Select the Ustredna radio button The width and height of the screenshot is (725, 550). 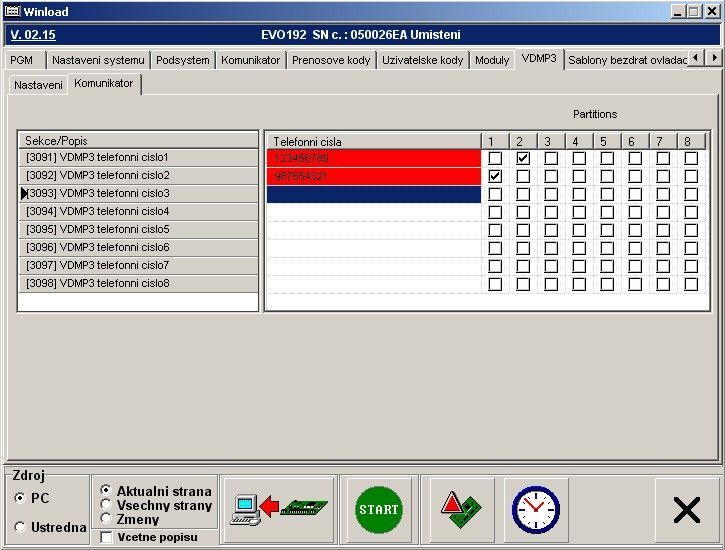pos(21,527)
